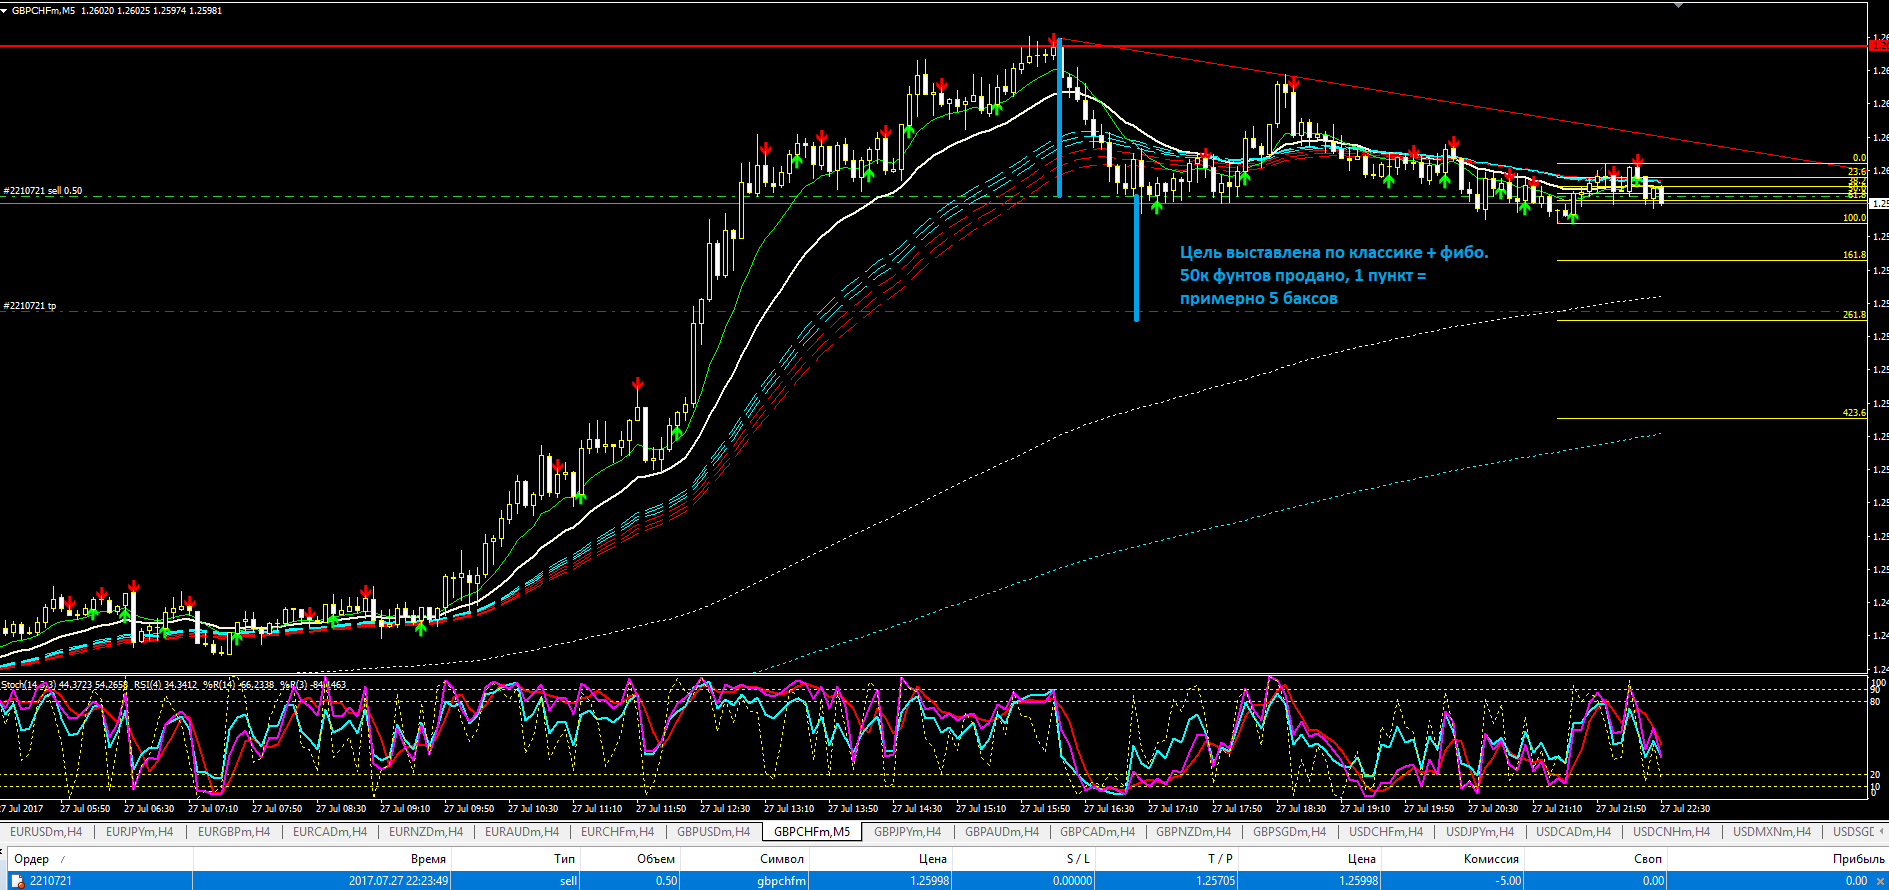The width and height of the screenshot is (1889, 890).
Task: Open the USDMXNm,H4 chart tab
Action: tap(1772, 832)
